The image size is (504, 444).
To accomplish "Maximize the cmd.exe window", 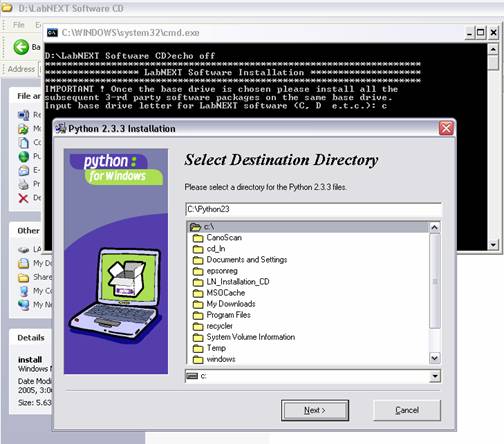I will pyautogui.click(x=481, y=33).
